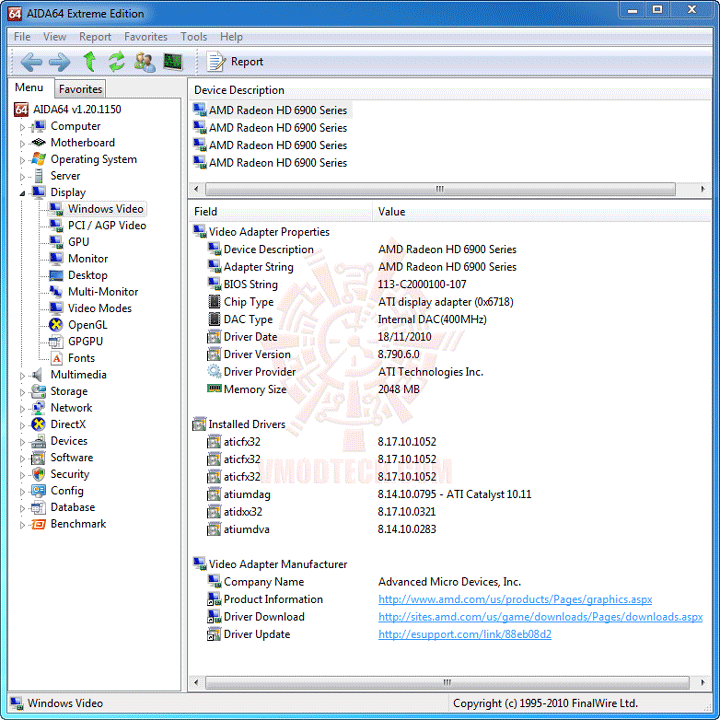Click the Field column header
Viewport: 720px width, 720px height.
pyautogui.click(x=280, y=212)
